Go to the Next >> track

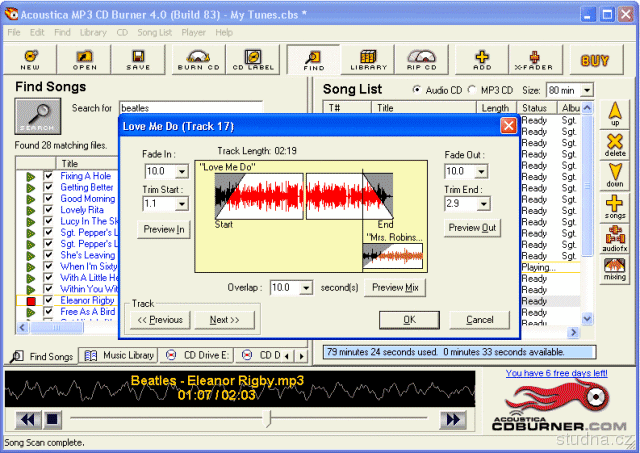[224, 320]
